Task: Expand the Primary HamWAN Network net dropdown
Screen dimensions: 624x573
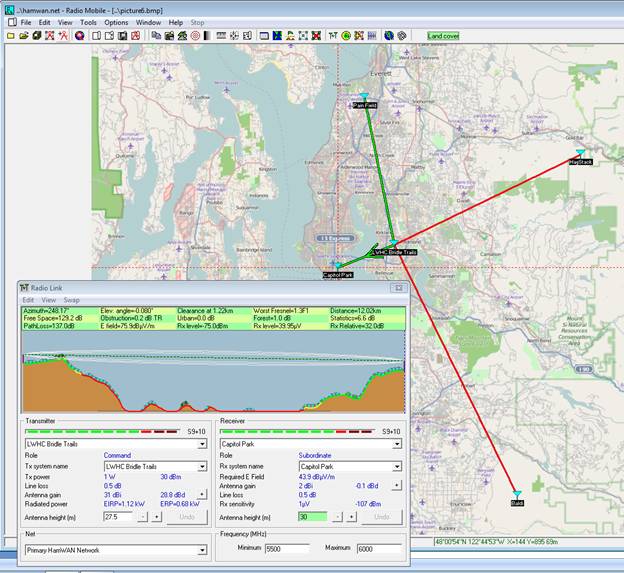Action: click(x=203, y=549)
